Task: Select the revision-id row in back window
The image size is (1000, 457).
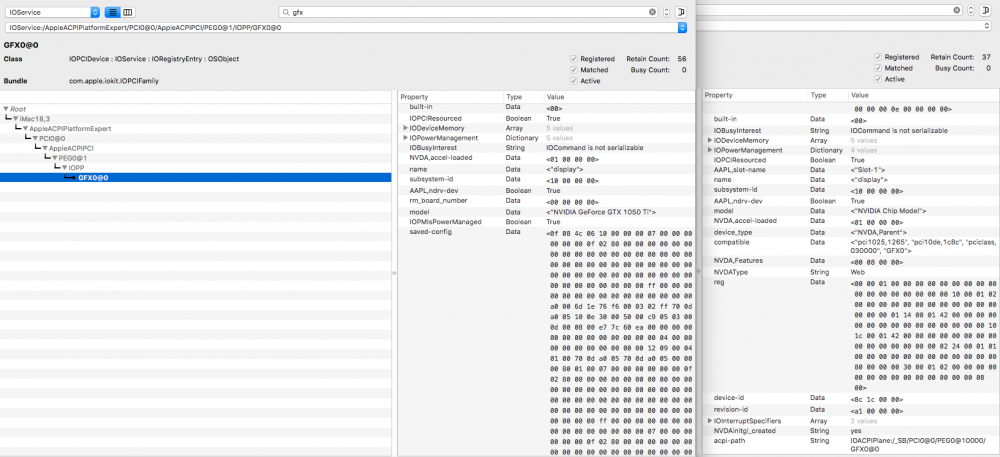Action: 851,410
